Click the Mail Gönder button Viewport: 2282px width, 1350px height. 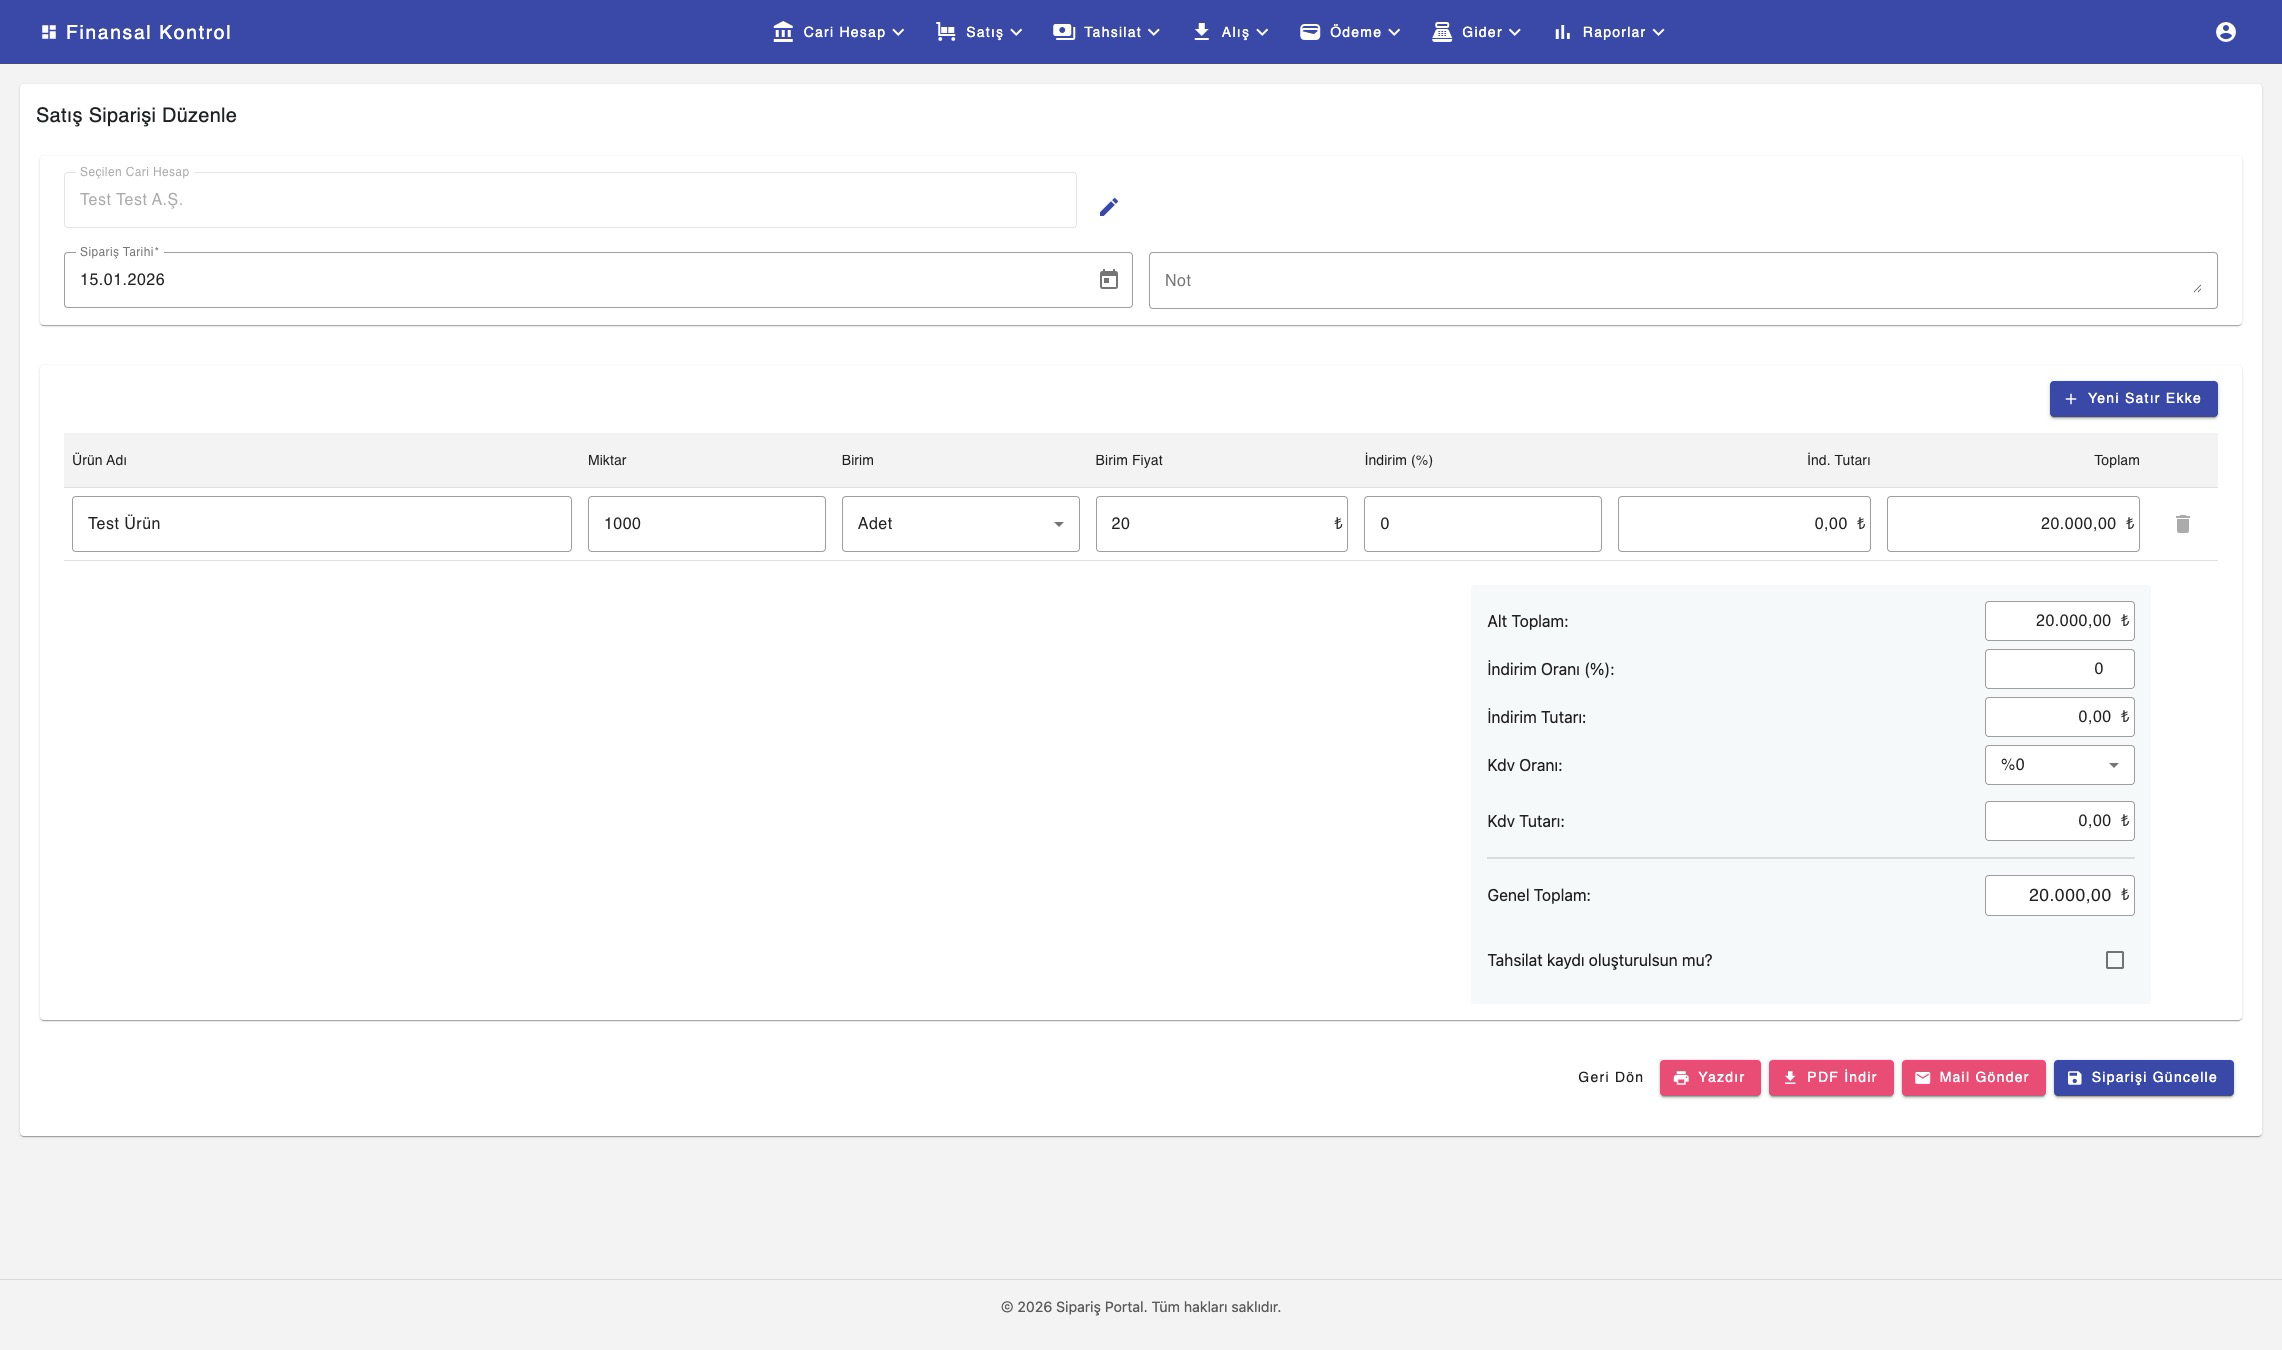pyautogui.click(x=1973, y=1078)
